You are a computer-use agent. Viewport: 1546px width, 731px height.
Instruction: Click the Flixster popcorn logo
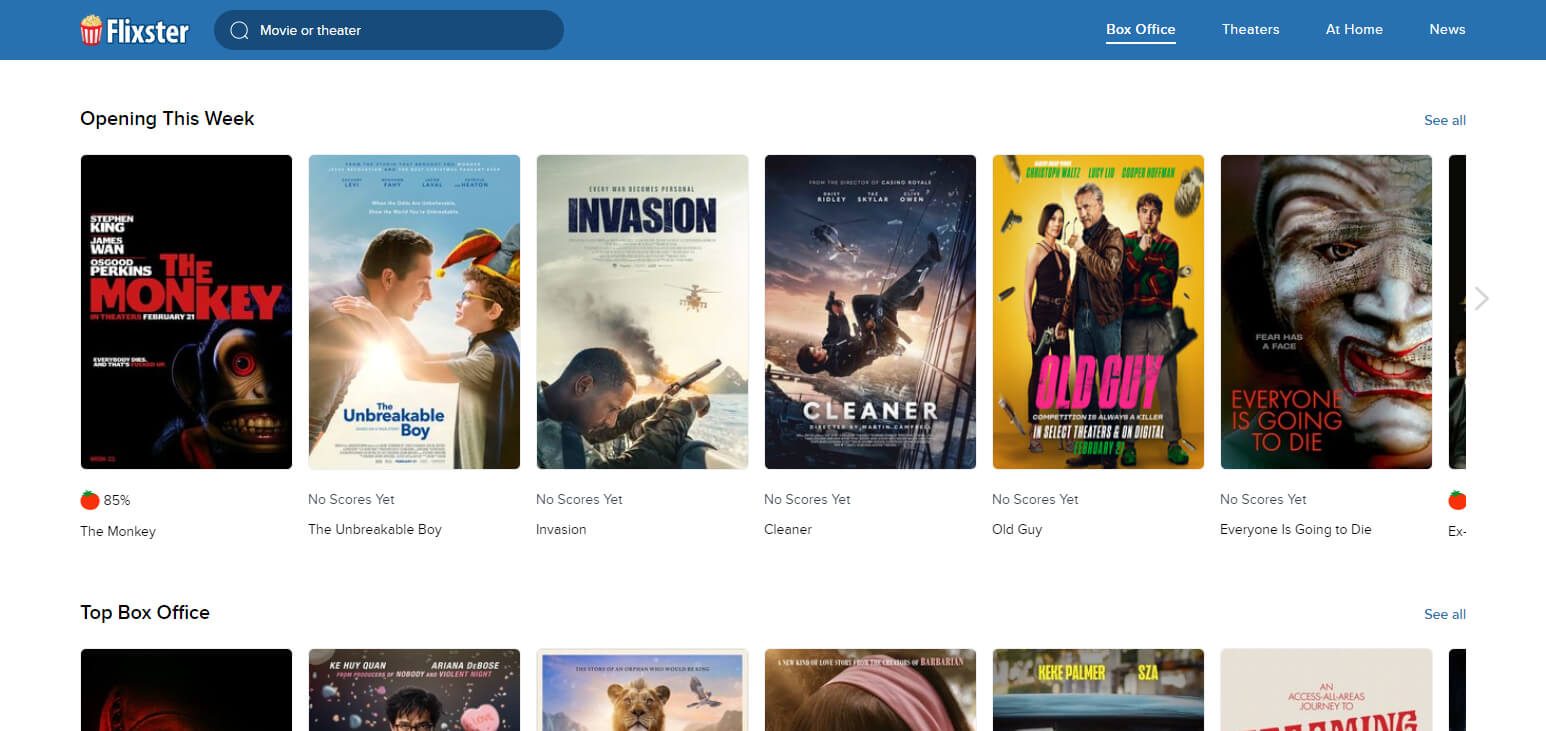pos(134,30)
